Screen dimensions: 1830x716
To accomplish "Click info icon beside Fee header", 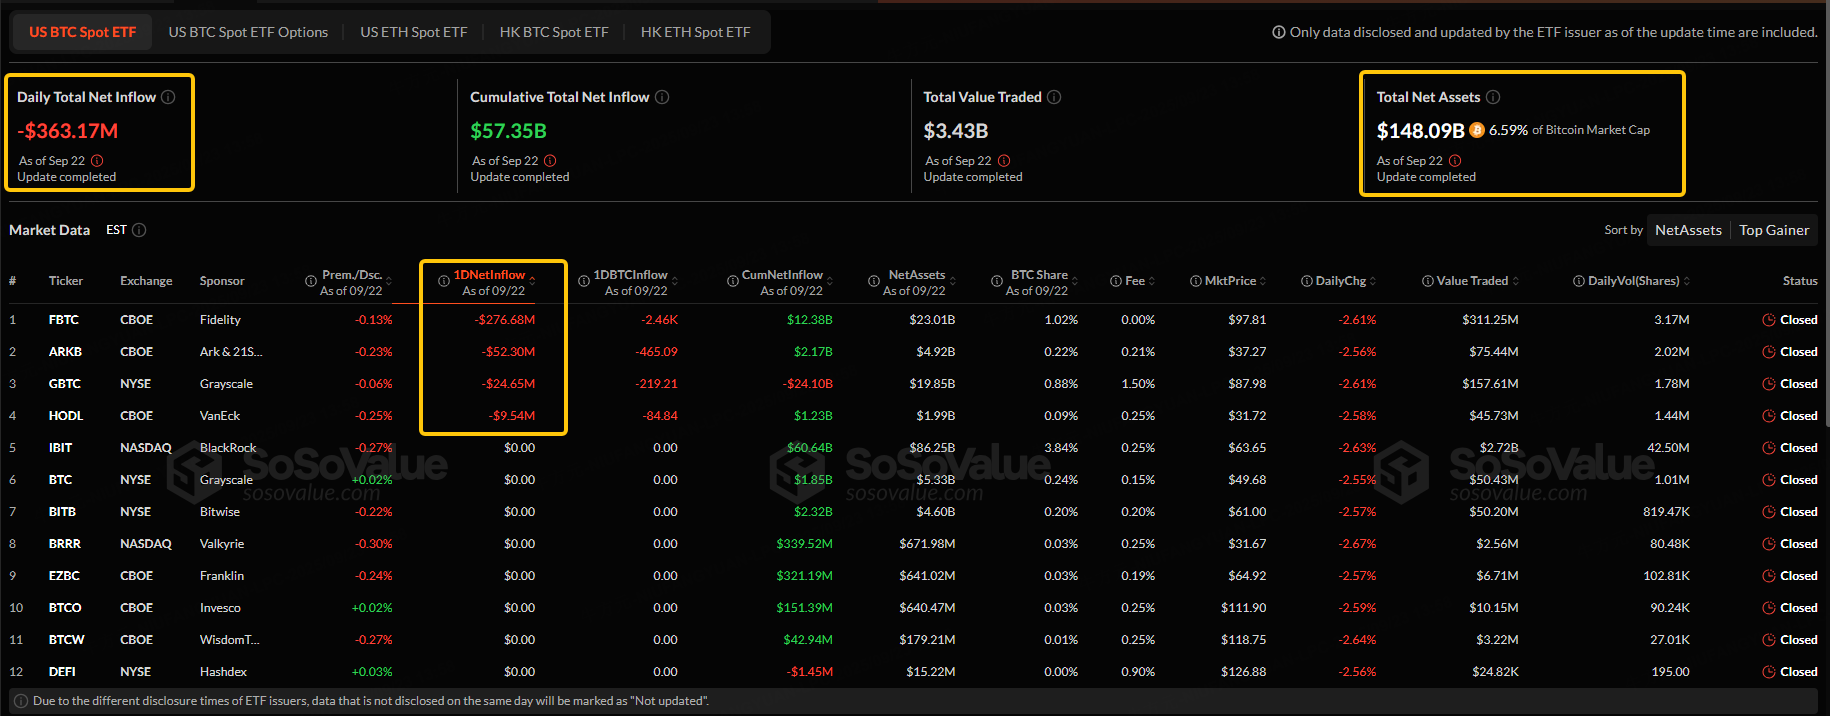I will tap(1116, 281).
